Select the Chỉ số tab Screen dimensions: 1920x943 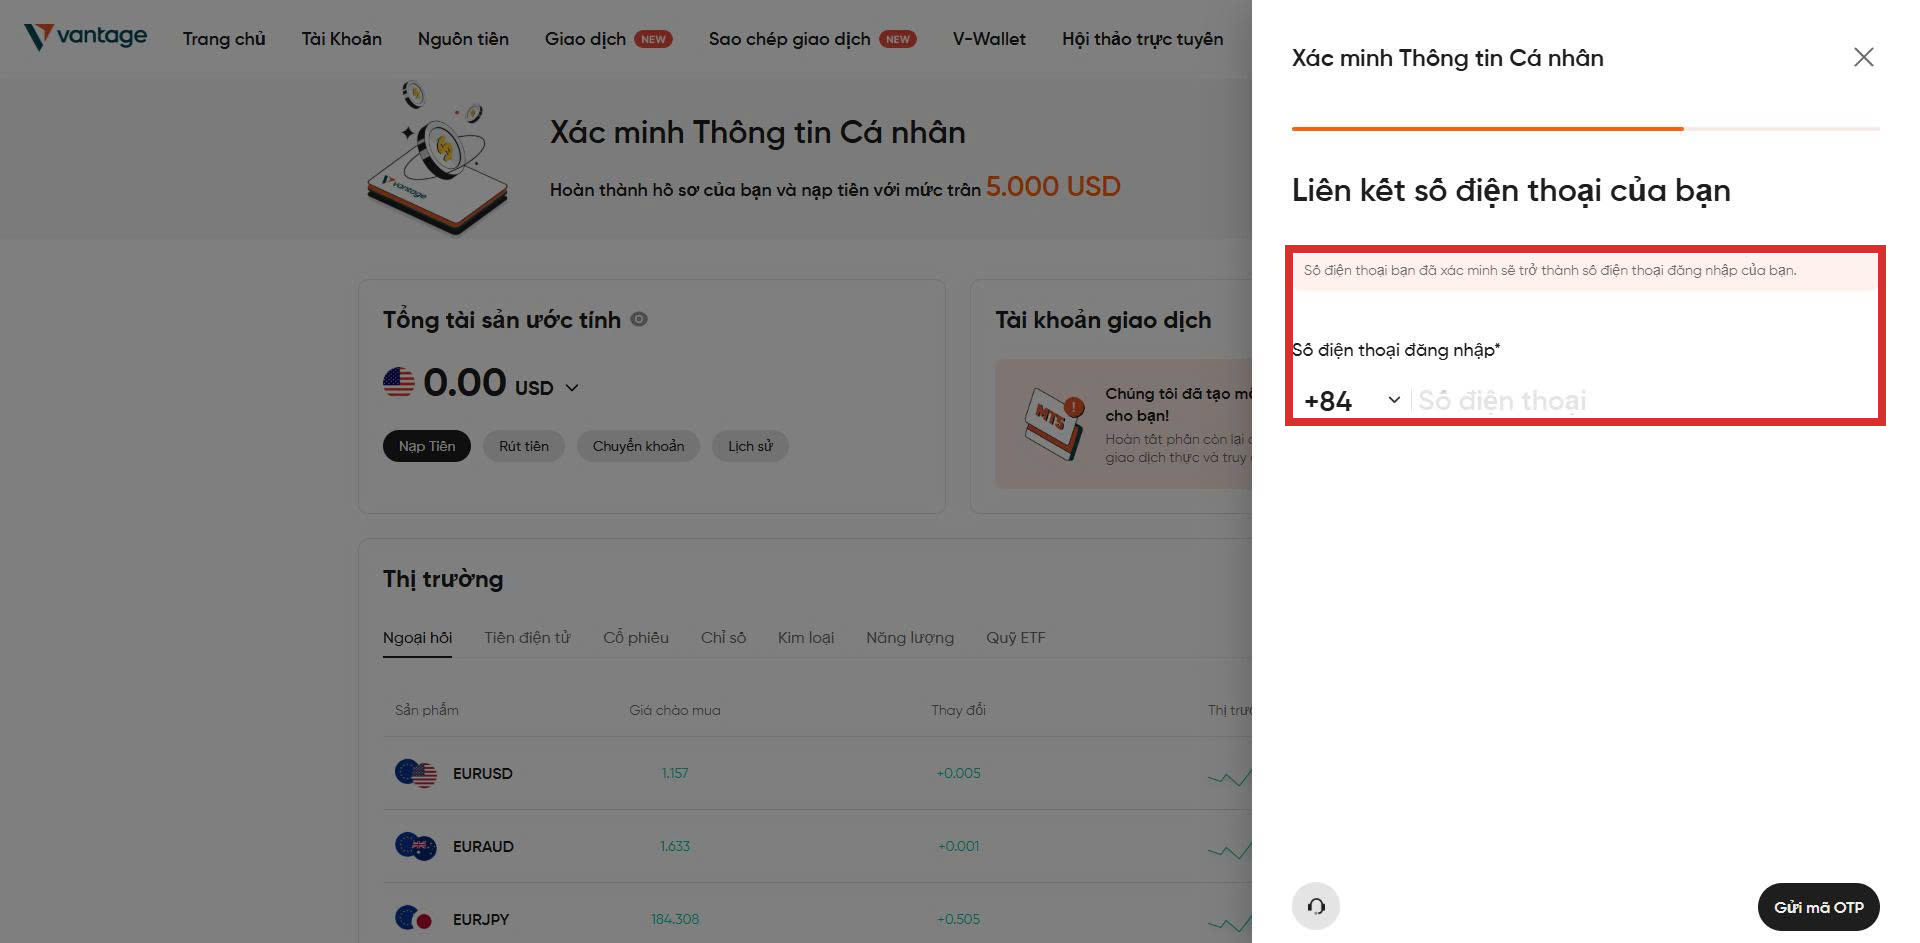click(723, 637)
